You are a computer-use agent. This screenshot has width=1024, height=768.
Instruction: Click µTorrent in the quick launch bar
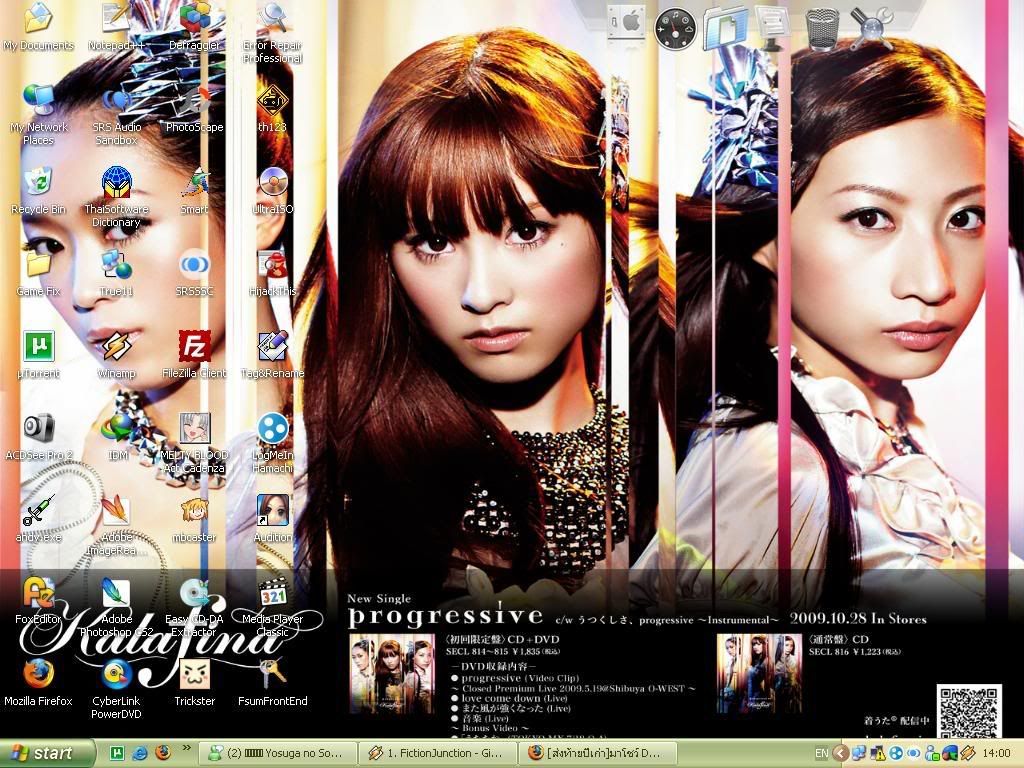pyautogui.click(x=117, y=753)
